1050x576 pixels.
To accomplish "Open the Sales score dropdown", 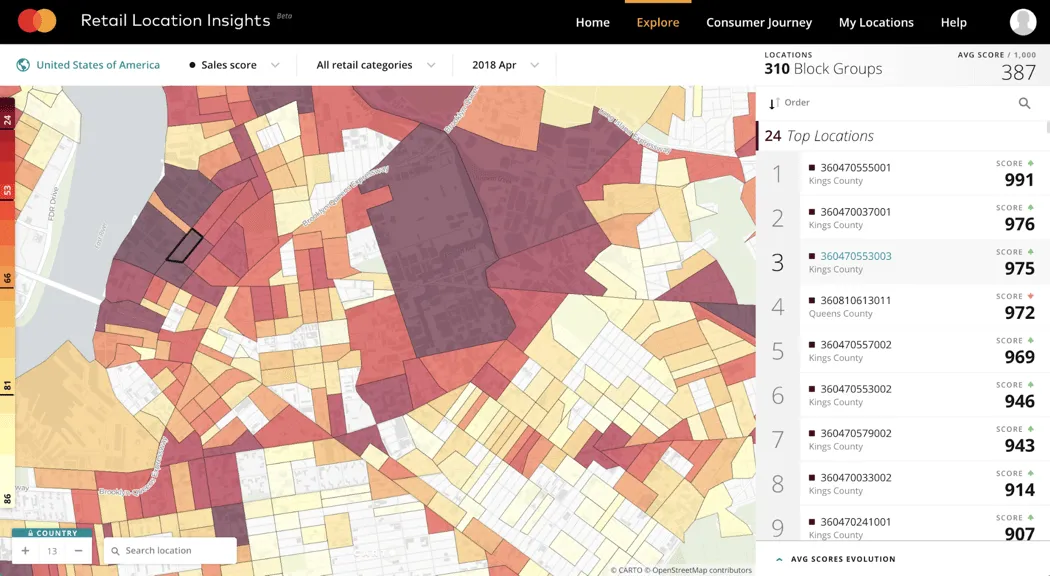I will point(235,65).
